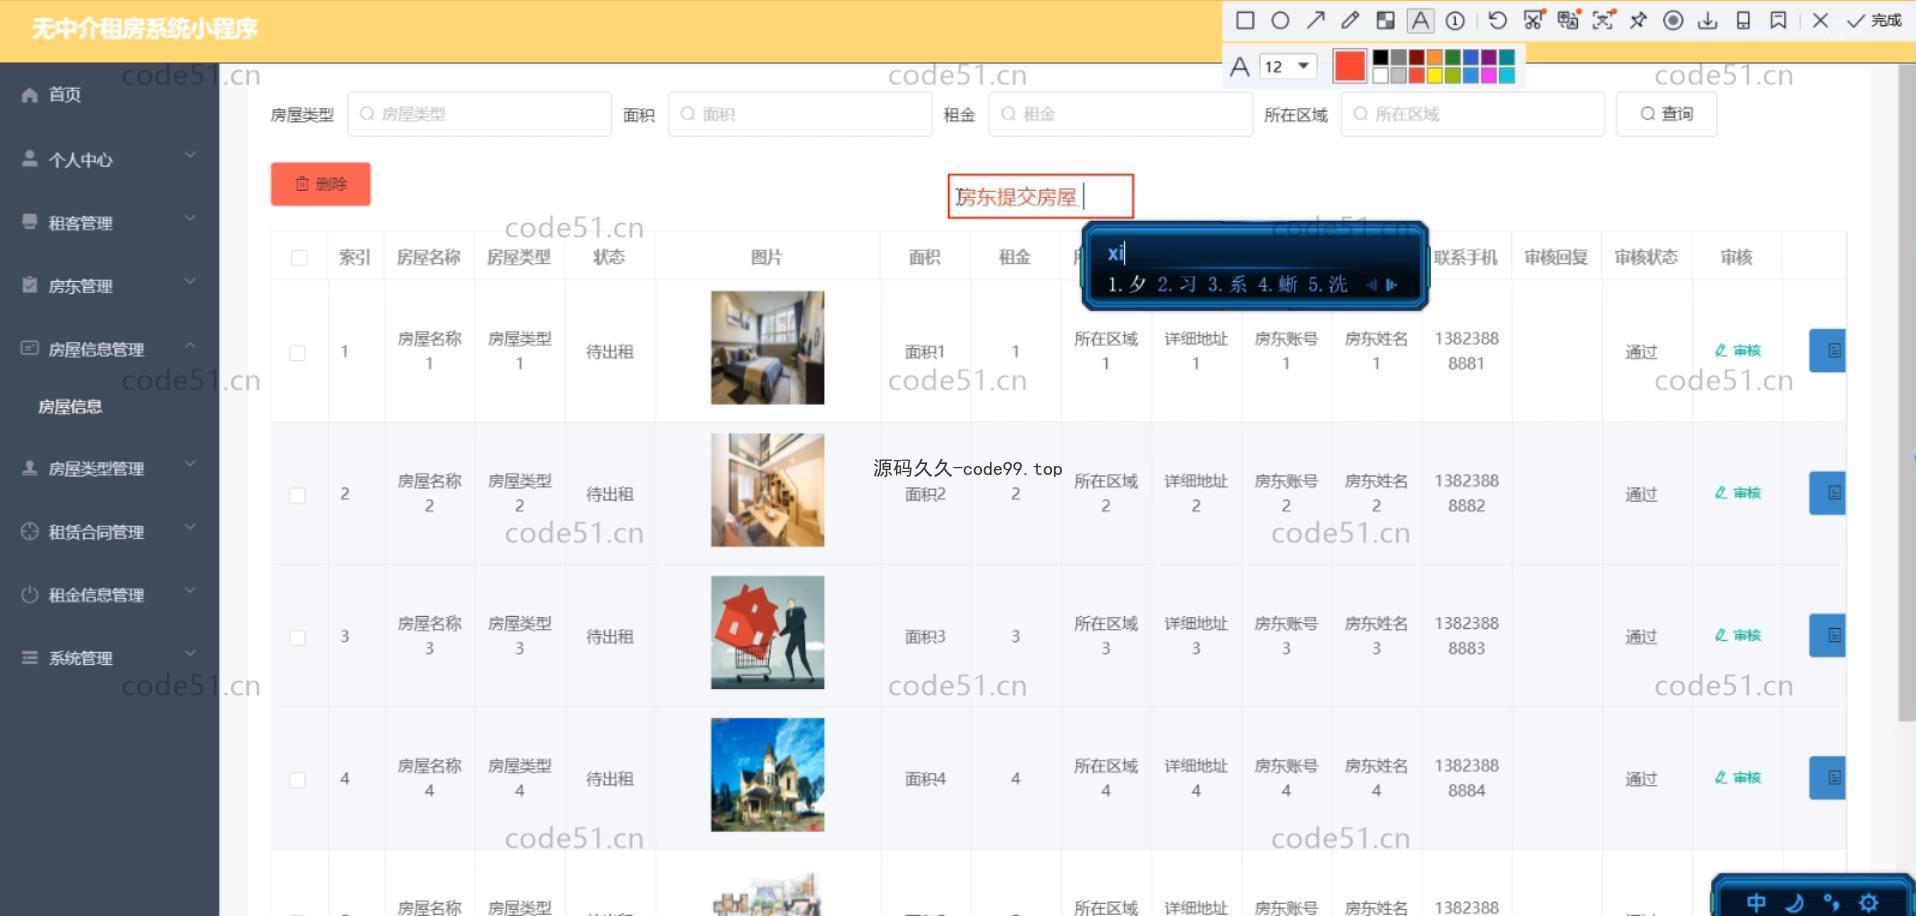The width and height of the screenshot is (1916, 916).
Task: Open the screenshot translate tool
Action: 1568,20
